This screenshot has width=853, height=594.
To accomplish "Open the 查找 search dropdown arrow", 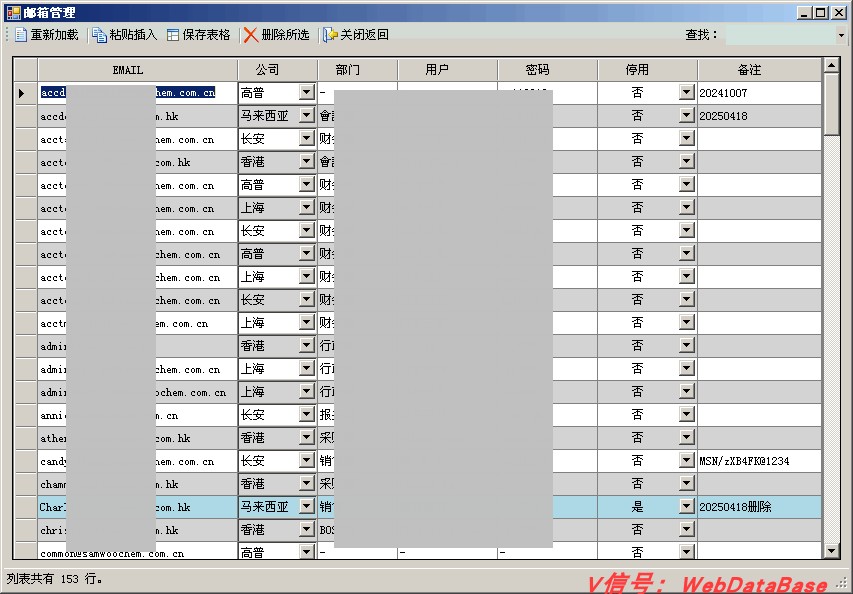I will [x=841, y=35].
